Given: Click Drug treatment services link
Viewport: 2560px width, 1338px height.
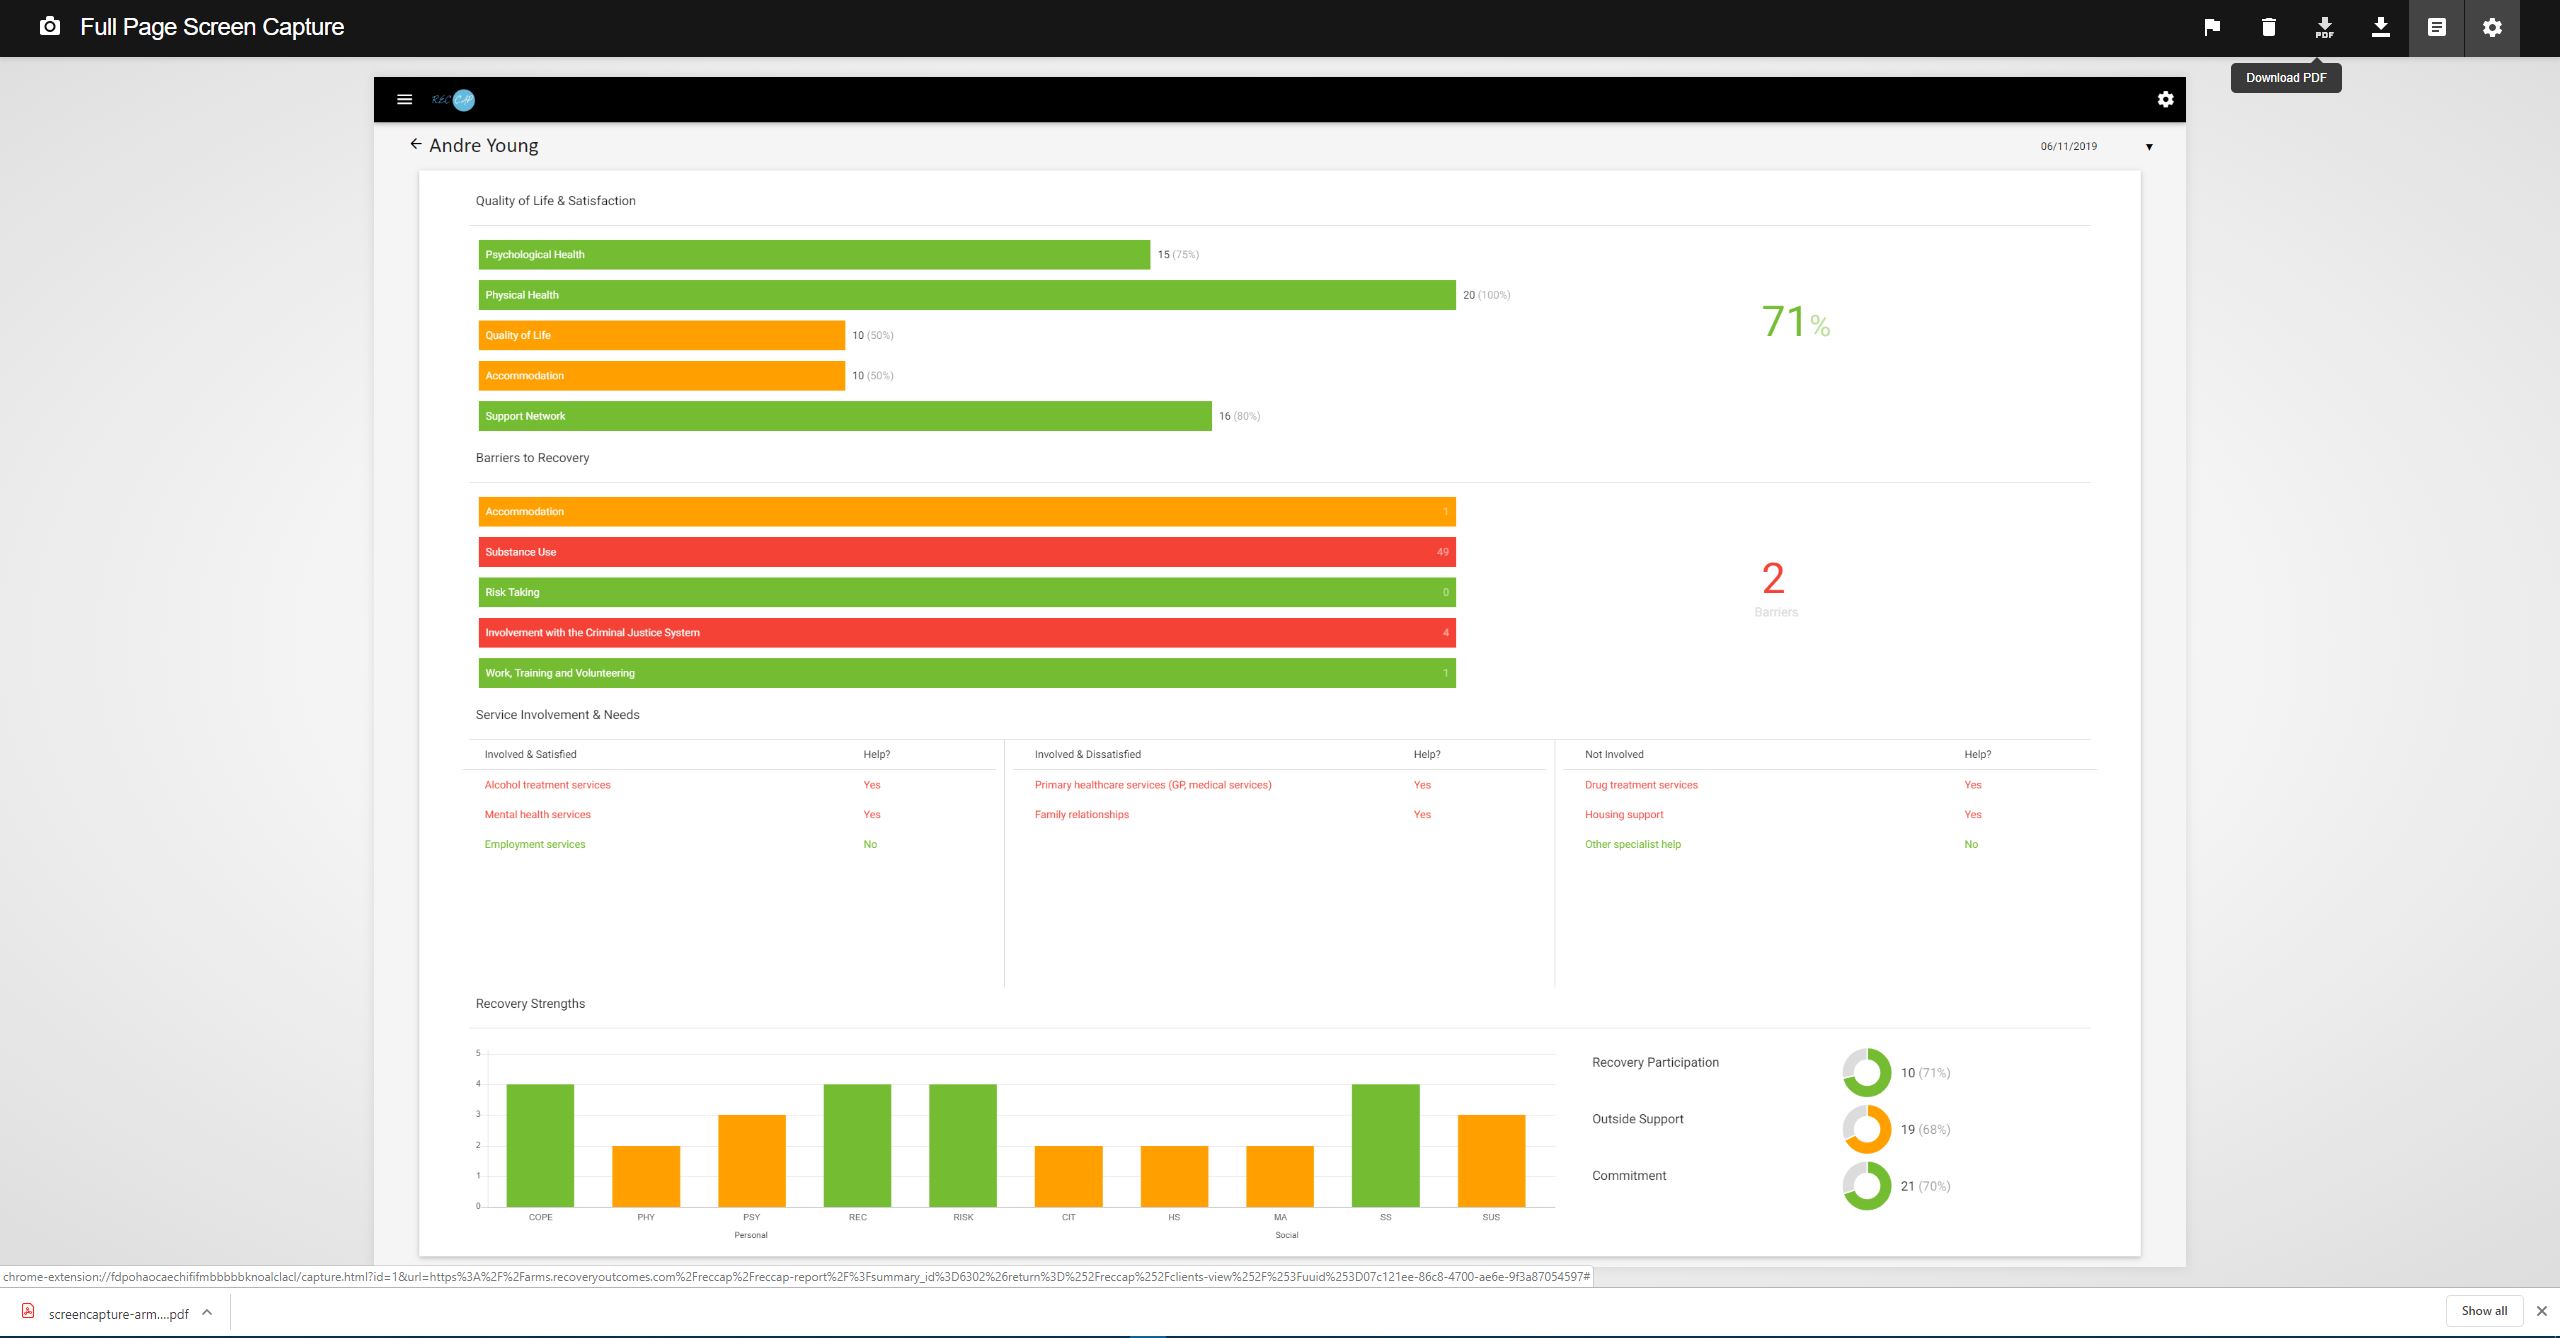Looking at the screenshot, I should [x=1641, y=785].
